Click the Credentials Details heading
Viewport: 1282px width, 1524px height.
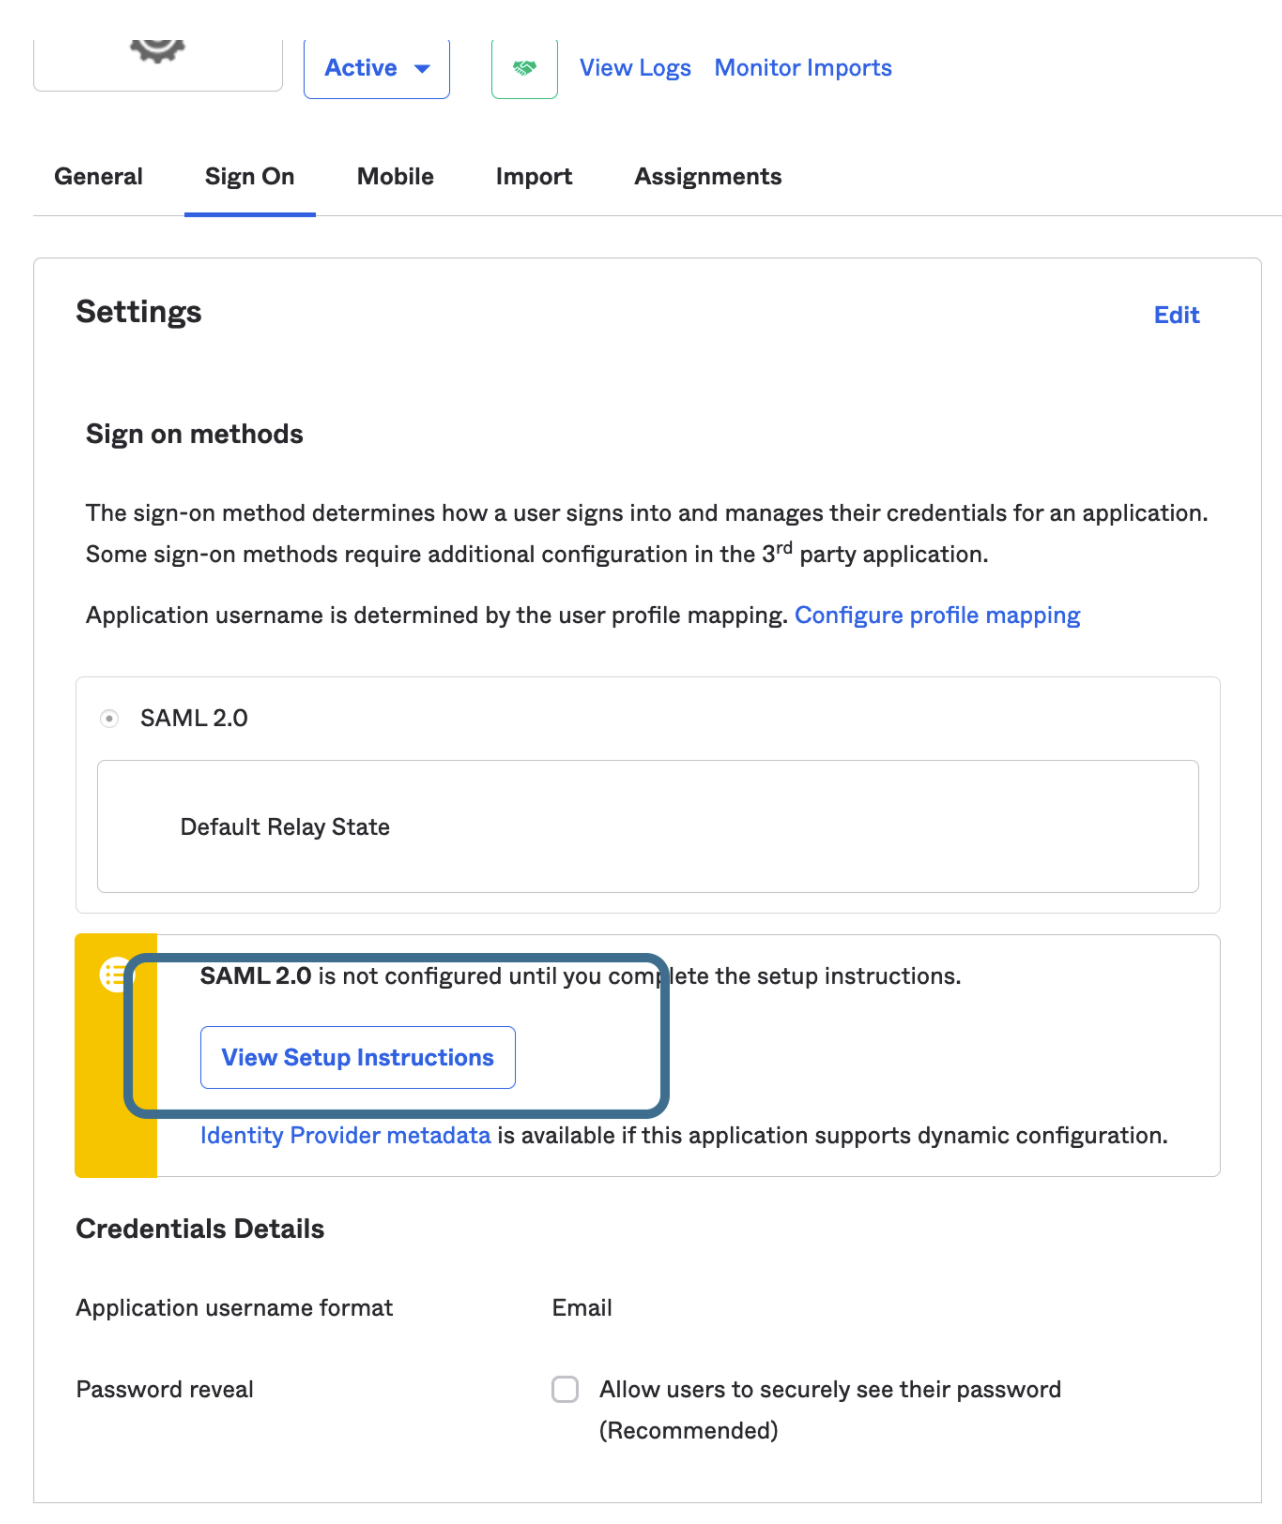point(200,1229)
